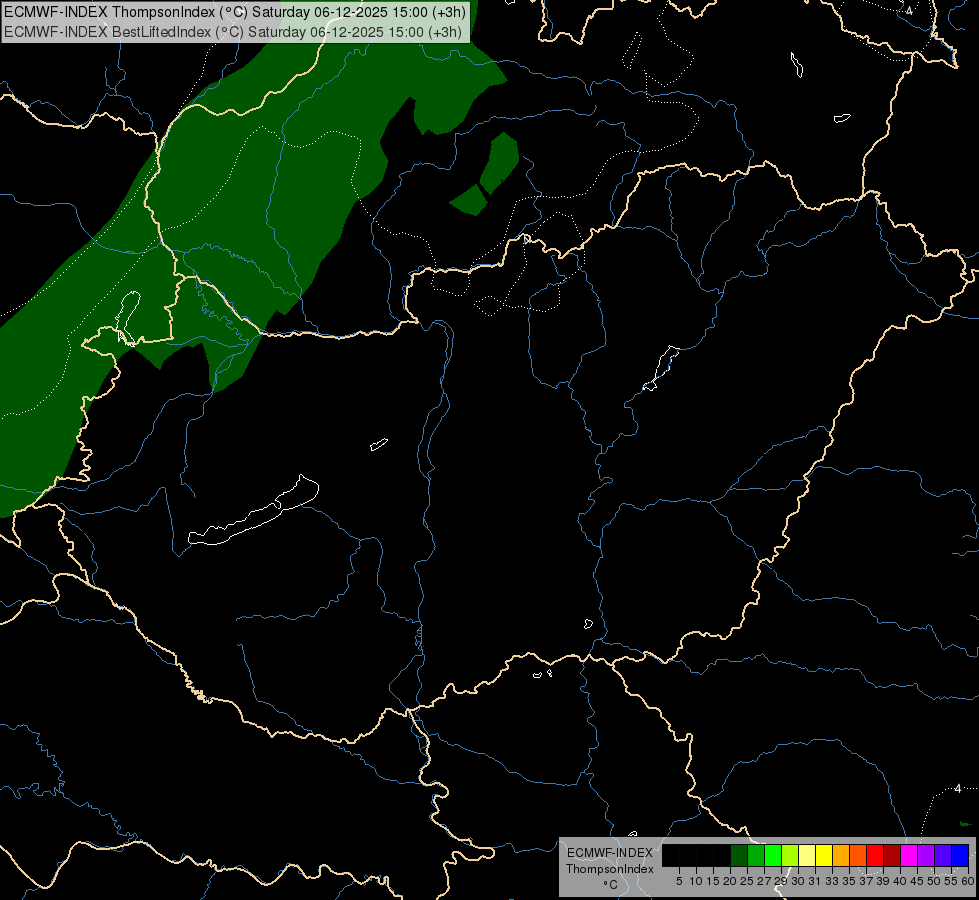Click the dark green 20–25 legend swatch
This screenshot has height=900, width=979.
[x=739, y=855]
